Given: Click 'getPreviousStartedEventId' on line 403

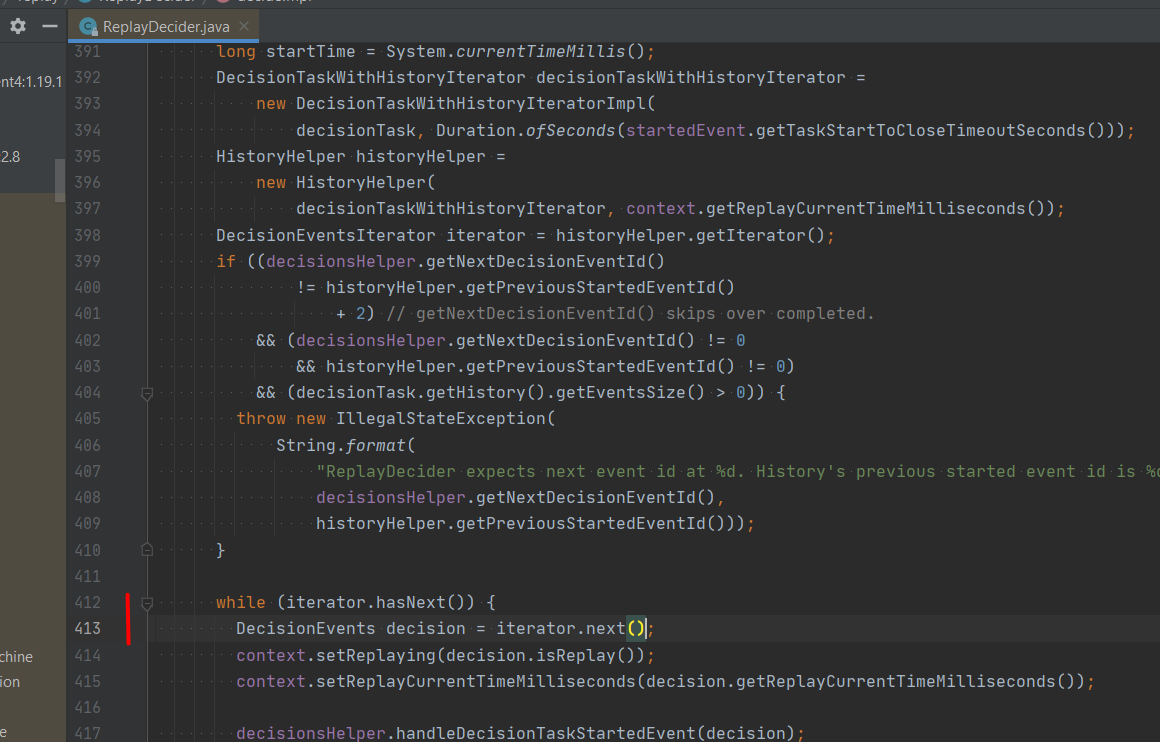Looking at the screenshot, I should 590,366.
